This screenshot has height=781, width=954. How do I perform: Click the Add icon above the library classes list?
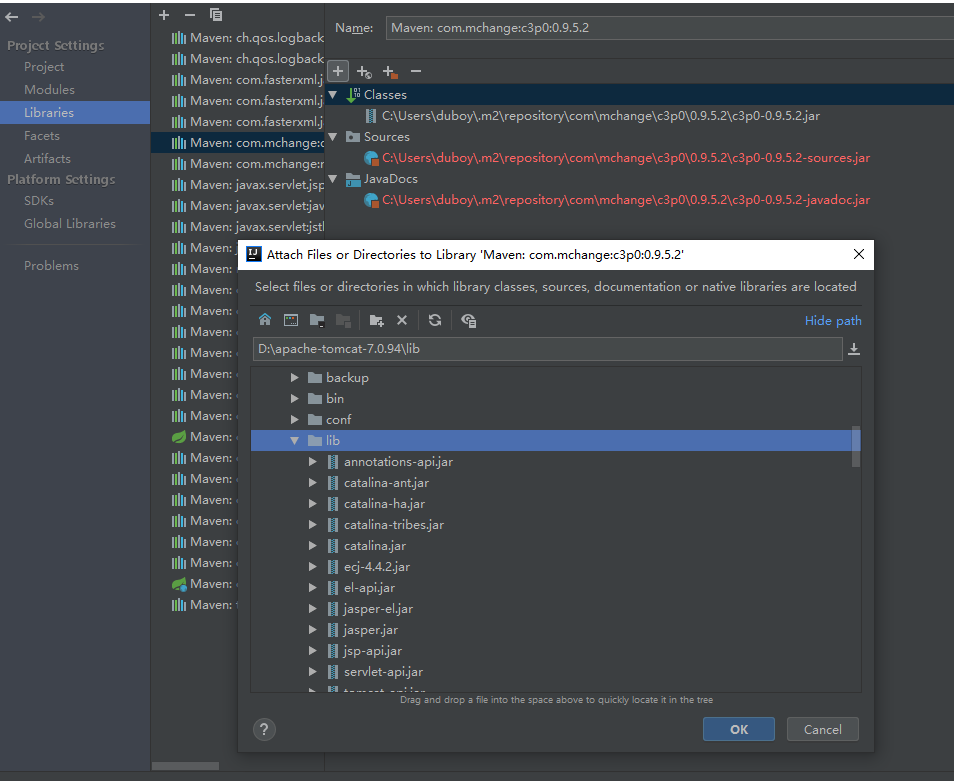coord(337,71)
